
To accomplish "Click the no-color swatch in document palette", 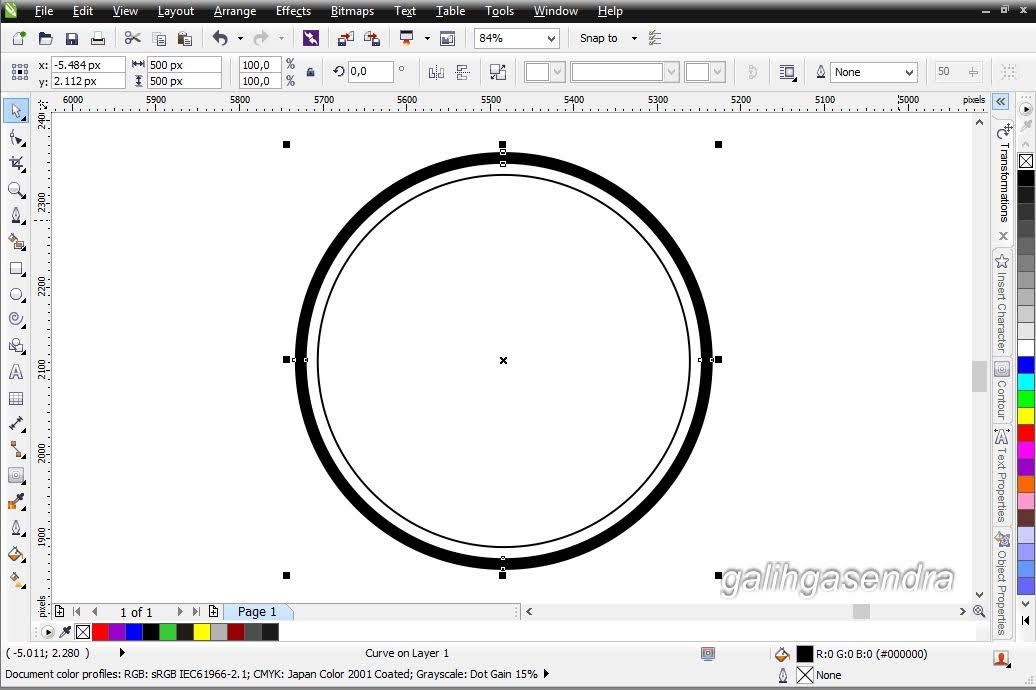I will (83, 632).
